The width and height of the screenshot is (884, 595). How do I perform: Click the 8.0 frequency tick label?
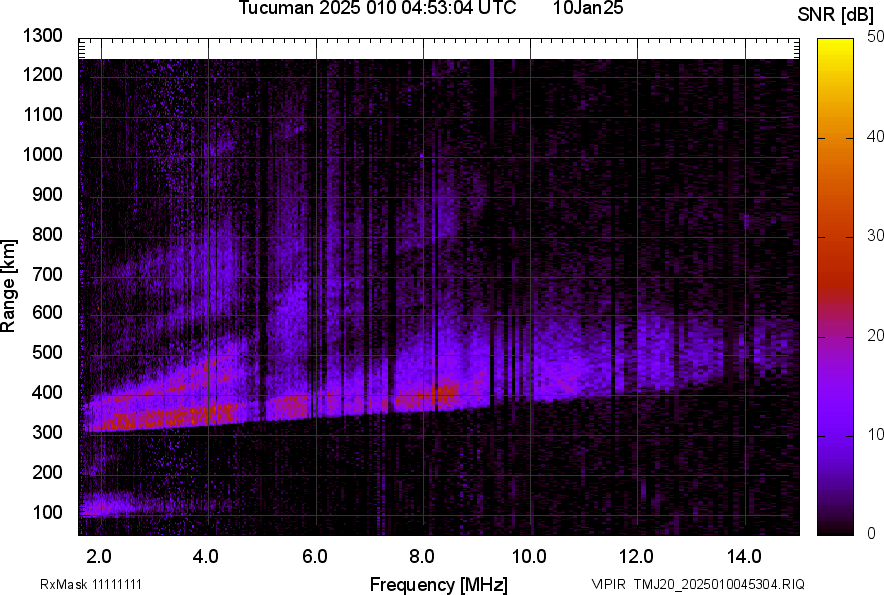423,556
